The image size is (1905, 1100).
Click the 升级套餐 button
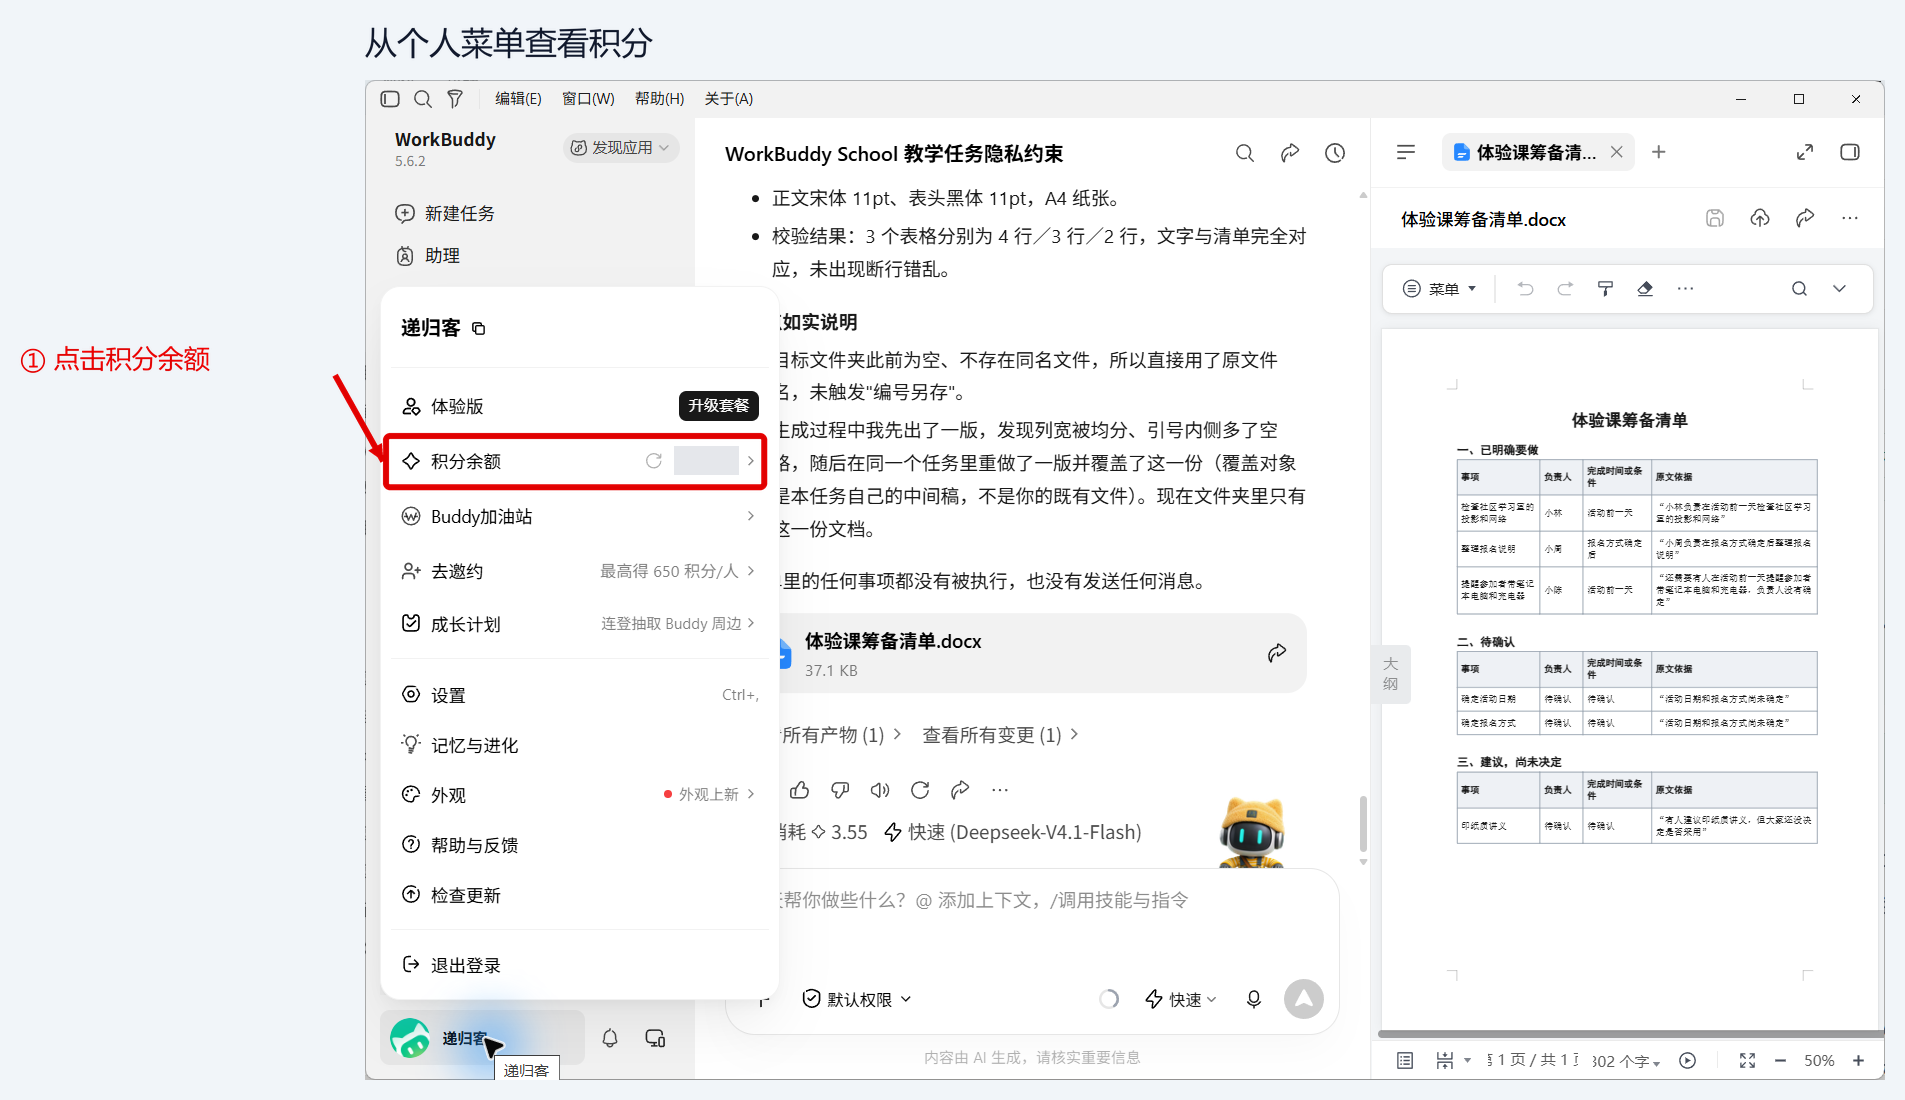(x=719, y=406)
